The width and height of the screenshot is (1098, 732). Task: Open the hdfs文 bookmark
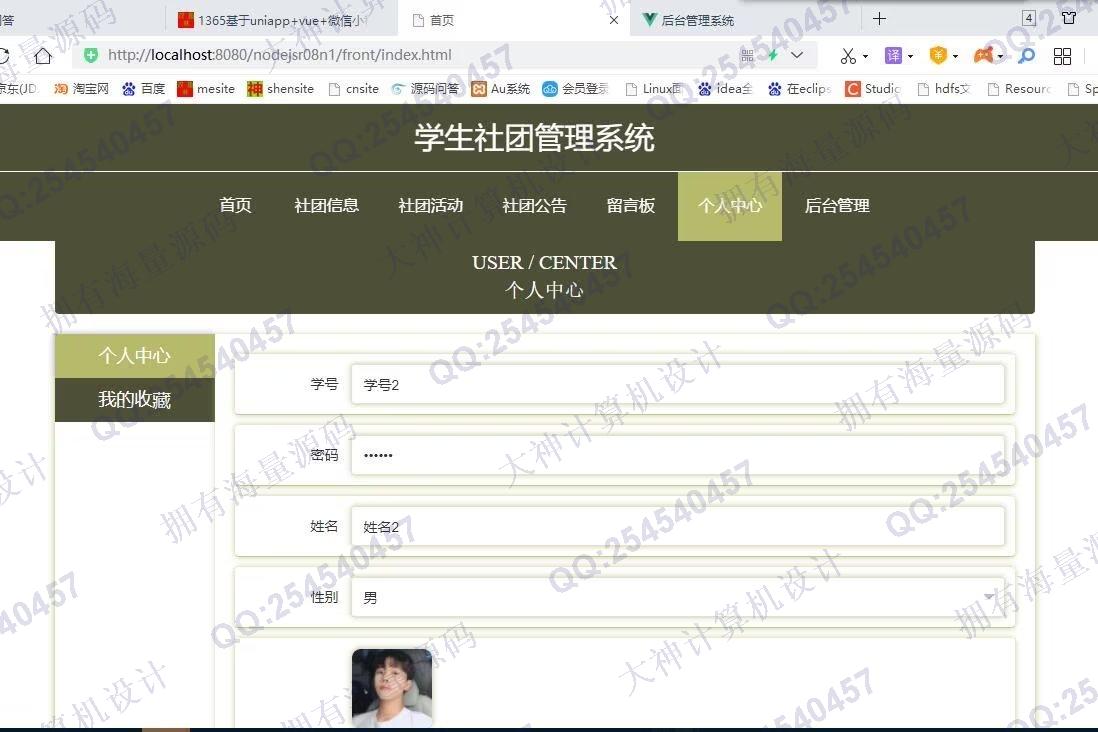pos(944,89)
